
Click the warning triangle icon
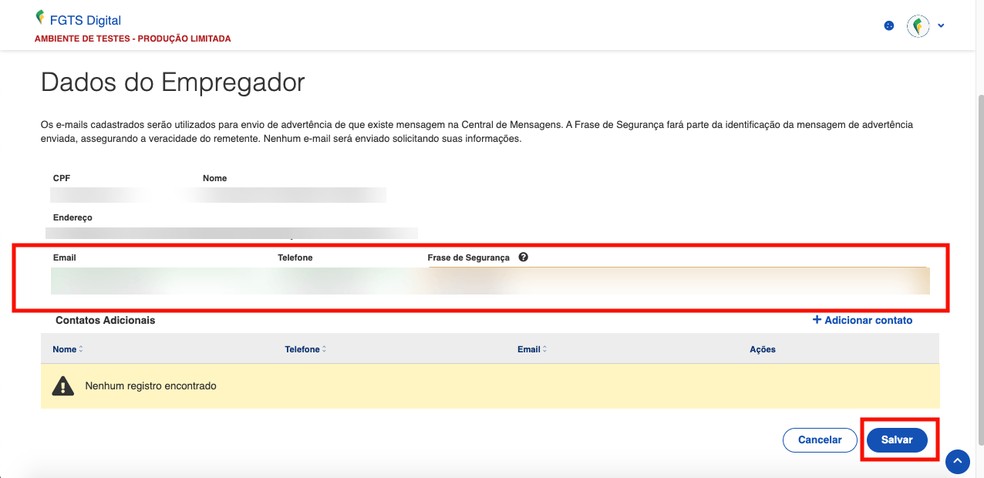(63, 386)
